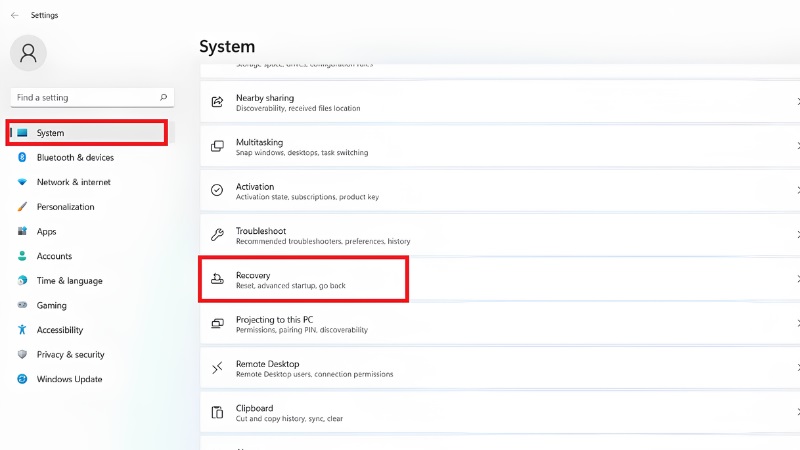Image resolution: width=800 pixels, height=450 pixels.
Task: Click the Windows Update sync icon
Action: tap(22, 379)
